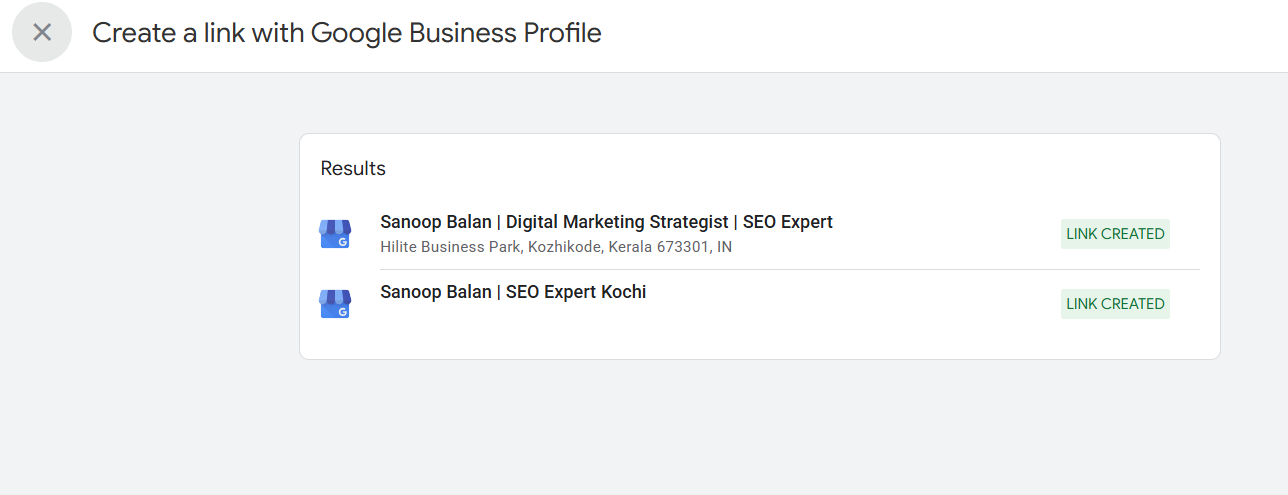Select the Kozhikode result row
Viewport: 1288px width, 495px height.
[760, 234]
